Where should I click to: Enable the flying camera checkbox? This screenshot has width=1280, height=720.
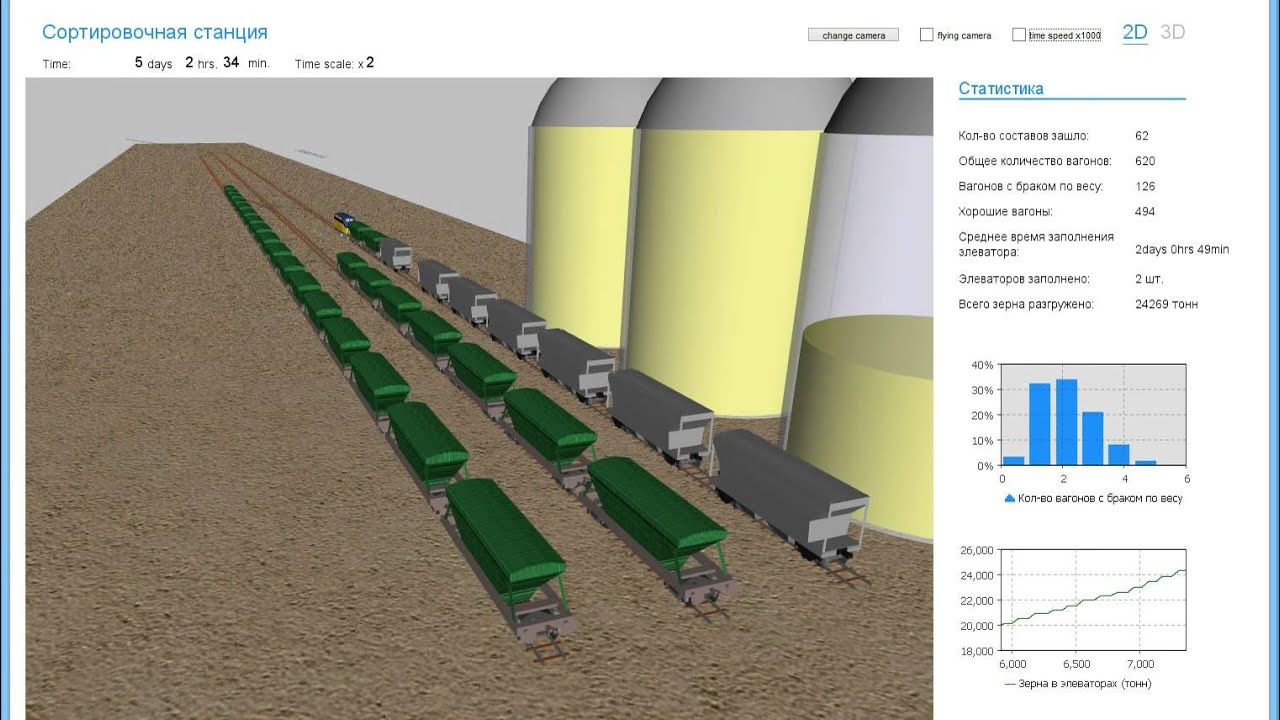pyautogui.click(x=926, y=35)
